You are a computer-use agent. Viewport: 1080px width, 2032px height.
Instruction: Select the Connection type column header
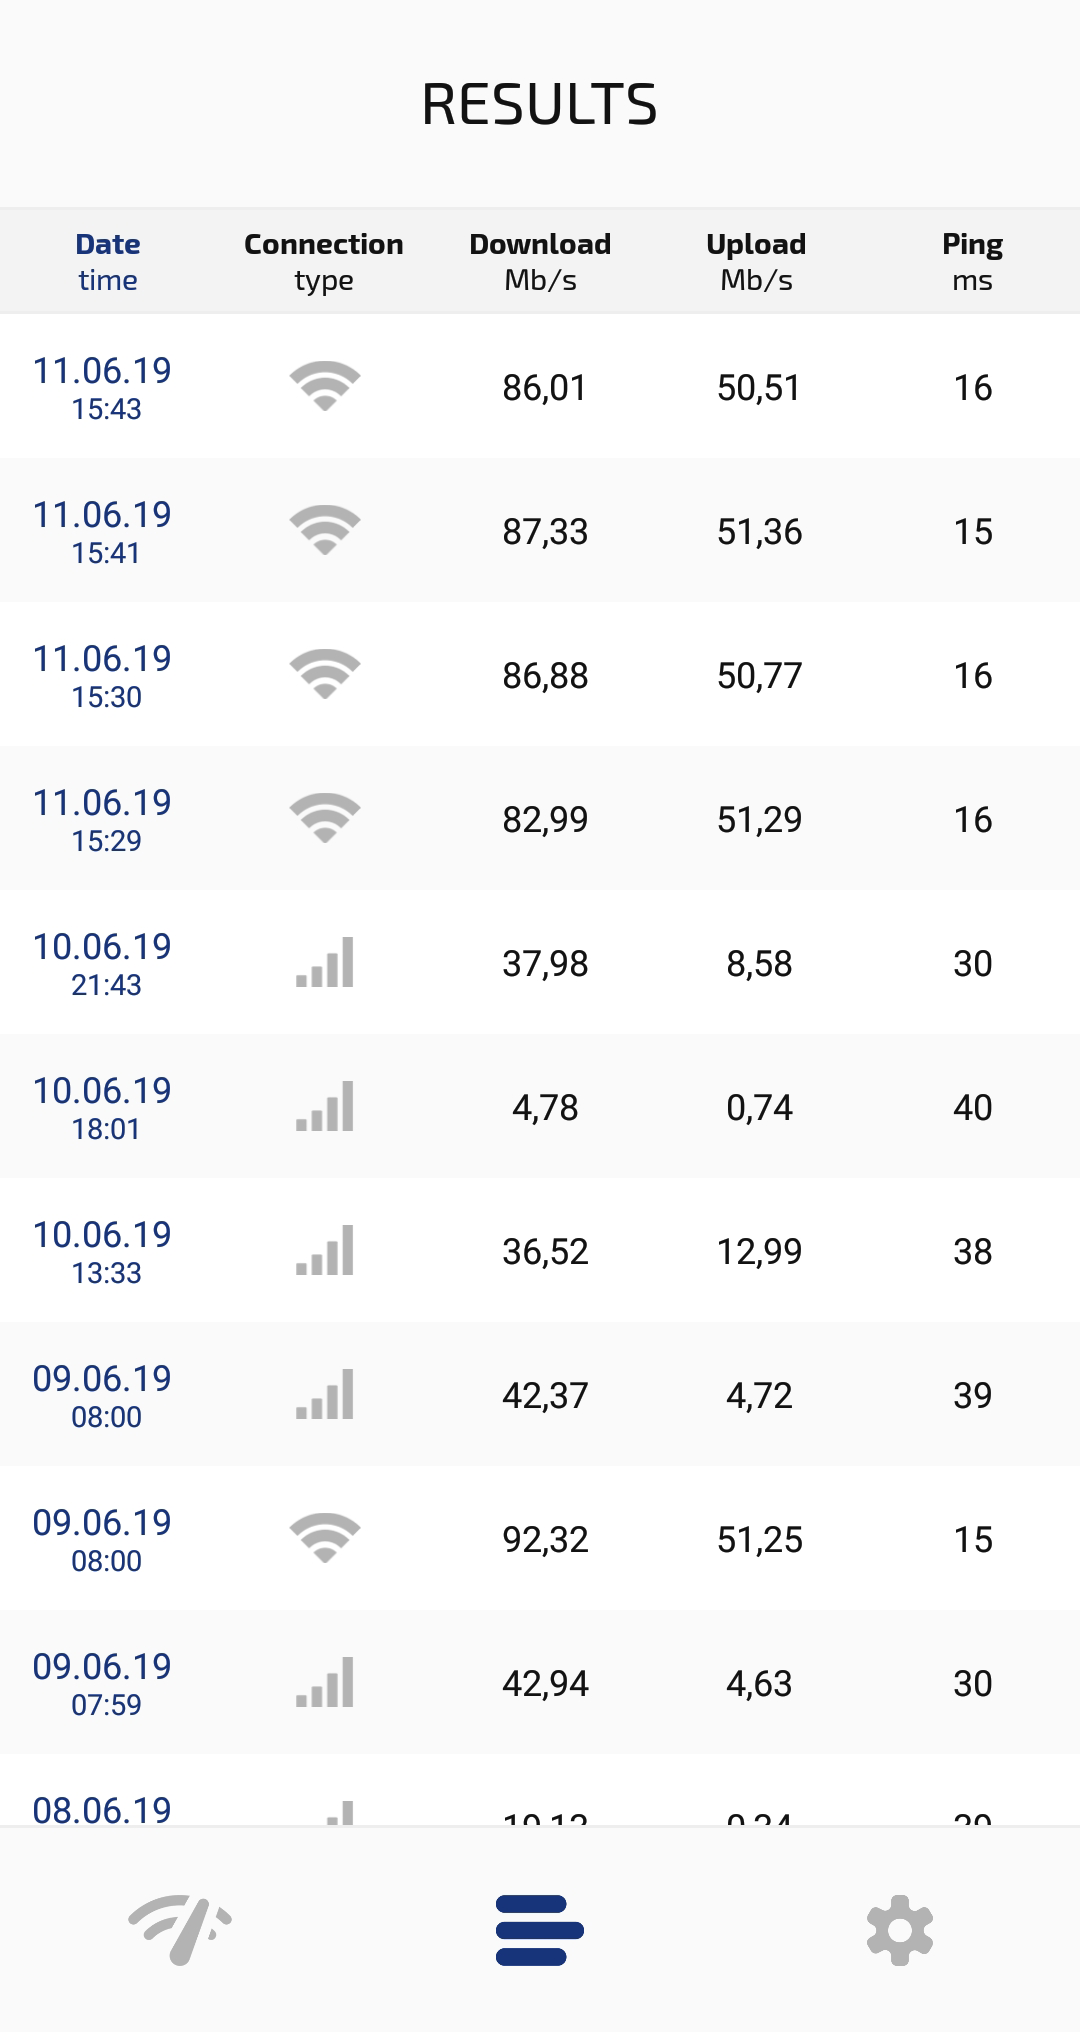[324, 261]
